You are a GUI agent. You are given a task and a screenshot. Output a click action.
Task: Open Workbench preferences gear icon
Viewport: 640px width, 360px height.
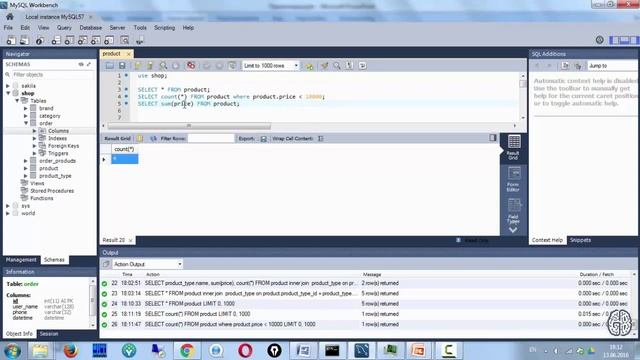pyautogui.click(x=600, y=40)
